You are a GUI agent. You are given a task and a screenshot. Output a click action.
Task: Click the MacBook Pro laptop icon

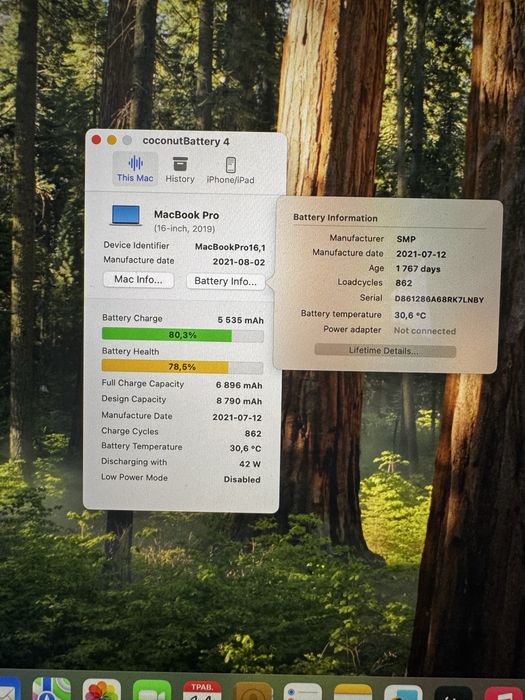click(126, 215)
